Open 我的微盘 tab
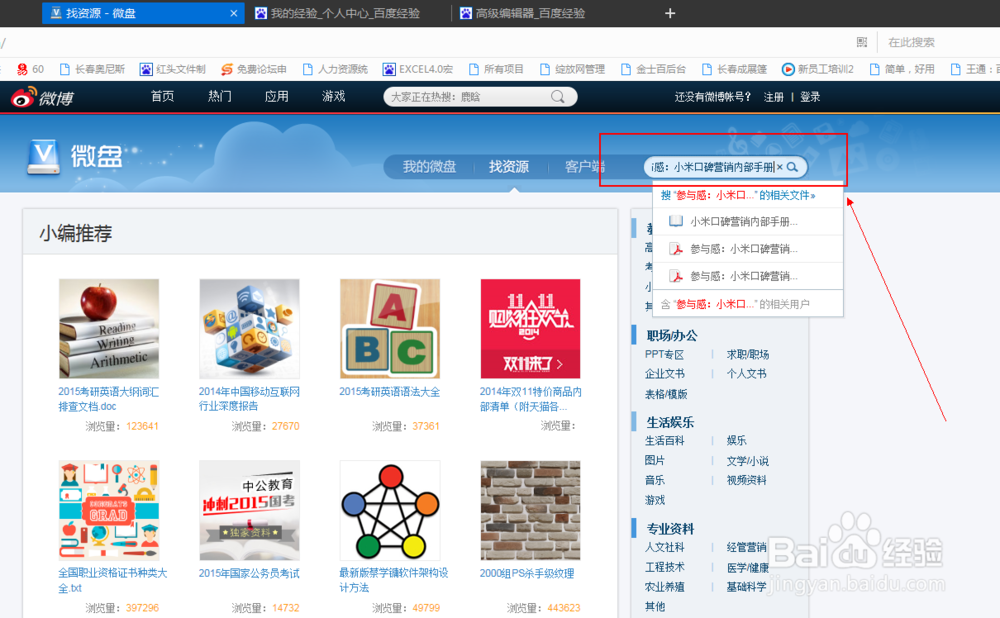 [429, 167]
